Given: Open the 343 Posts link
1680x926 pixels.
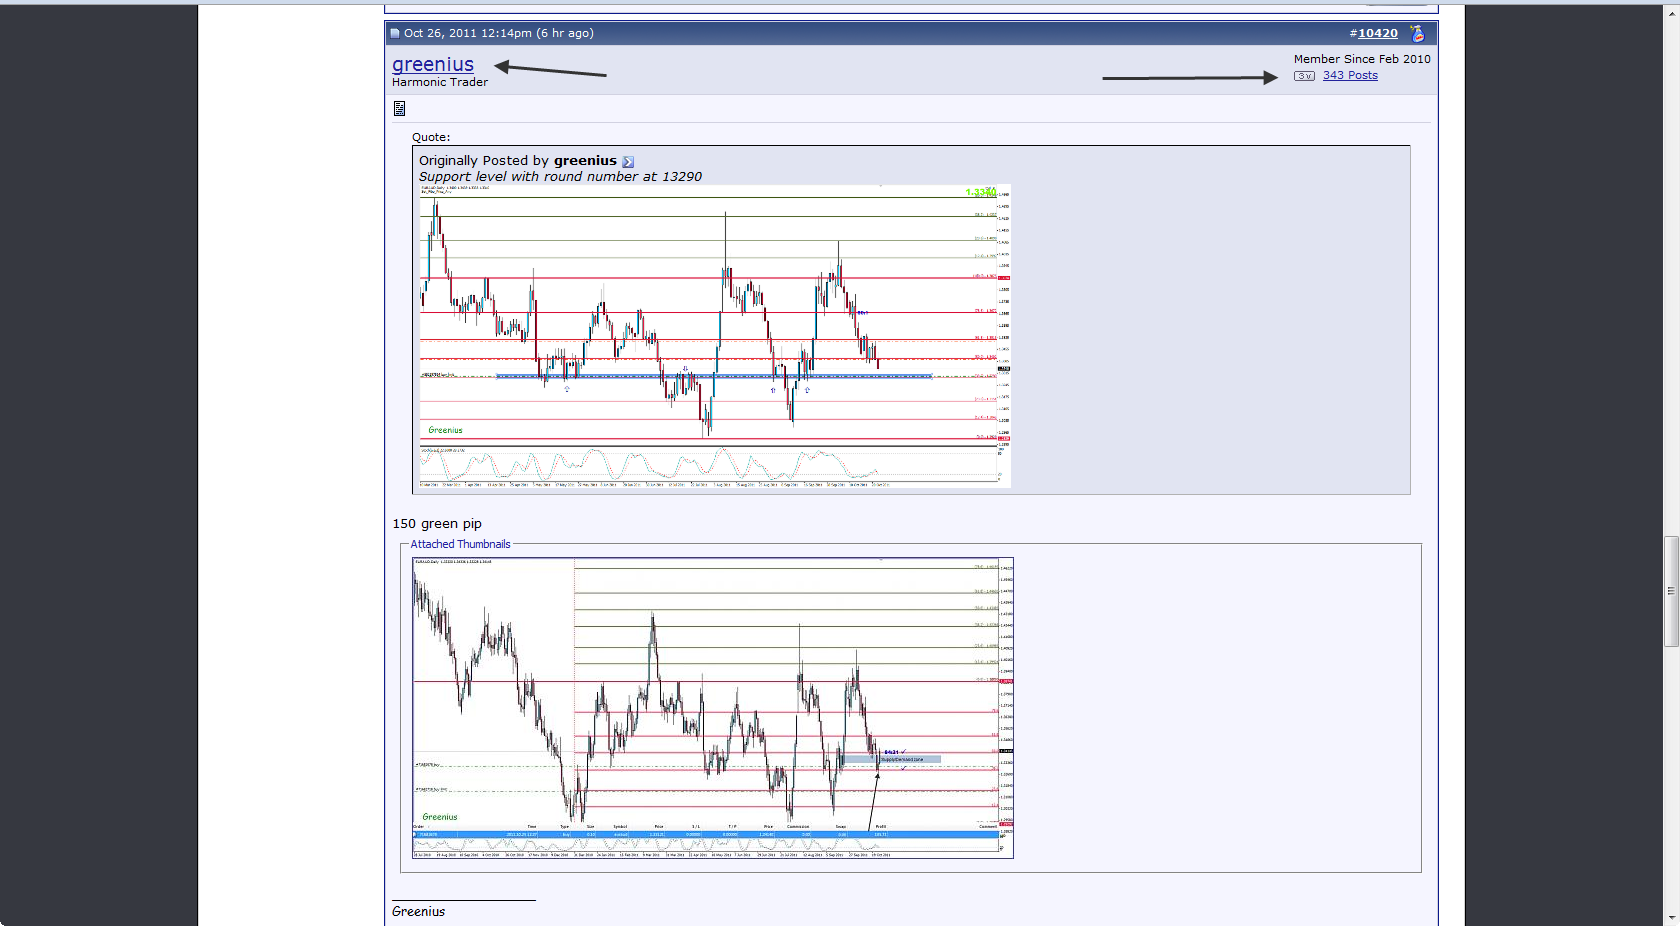Looking at the screenshot, I should [x=1350, y=75].
